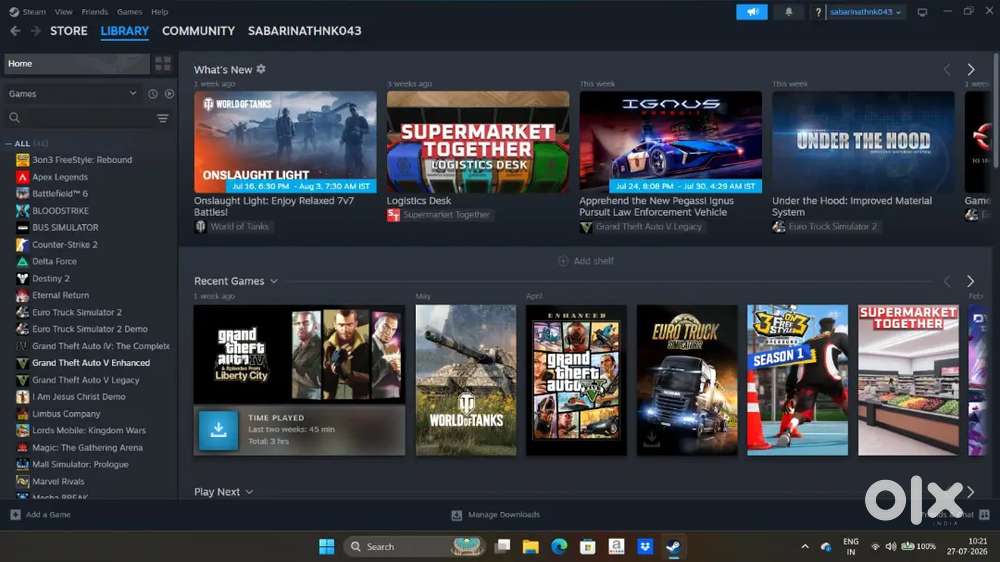Select the GTA V Enhanced game cover
The width and height of the screenshot is (1000, 562).
pyautogui.click(x=576, y=380)
